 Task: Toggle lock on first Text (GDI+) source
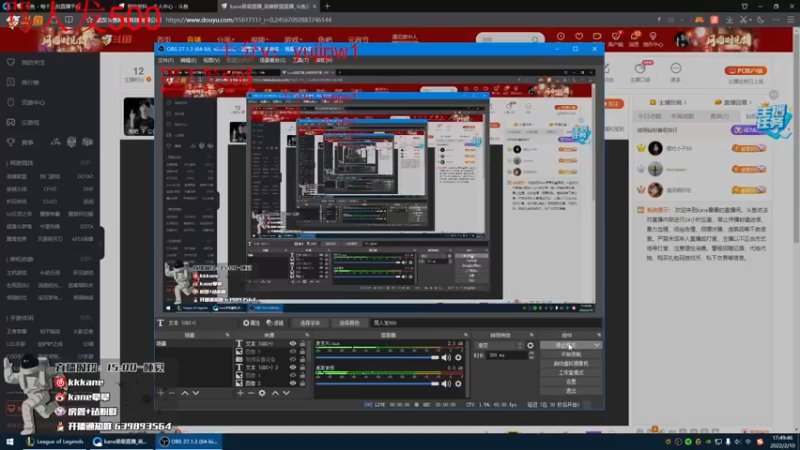pos(302,344)
